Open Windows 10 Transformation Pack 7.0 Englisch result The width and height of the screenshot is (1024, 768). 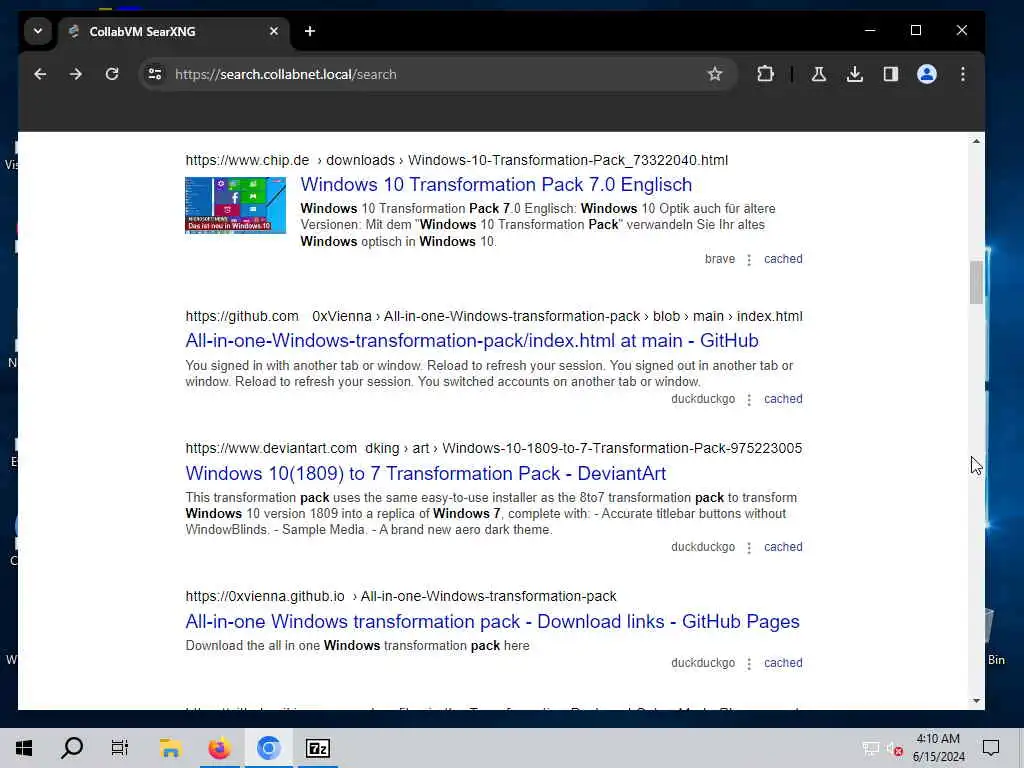[x=496, y=185]
